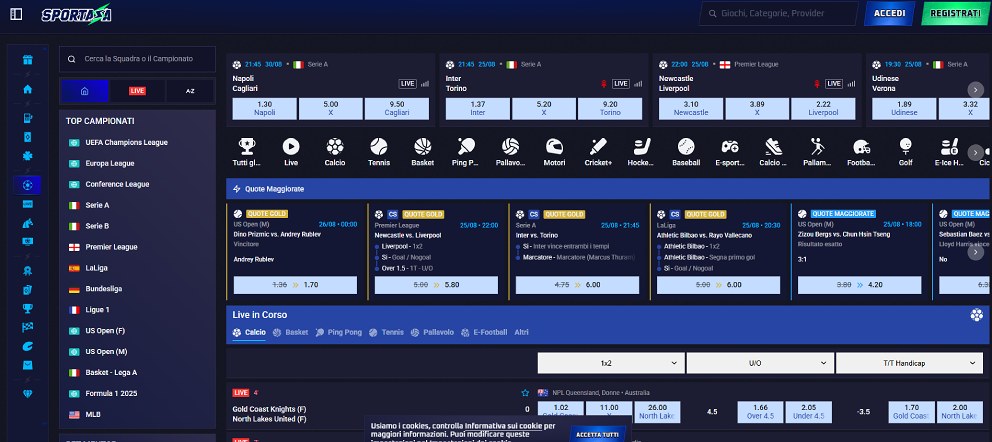992x442 pixels.
Task: Switch to the Ping Pong live tab
Action: pos(337,332)
